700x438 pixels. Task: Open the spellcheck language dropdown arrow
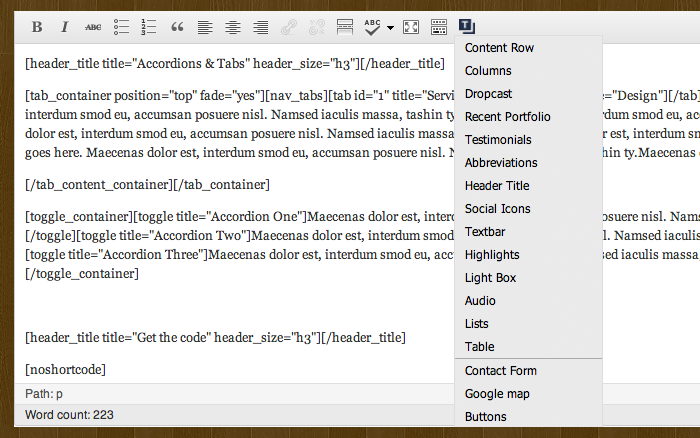(390, 27)
